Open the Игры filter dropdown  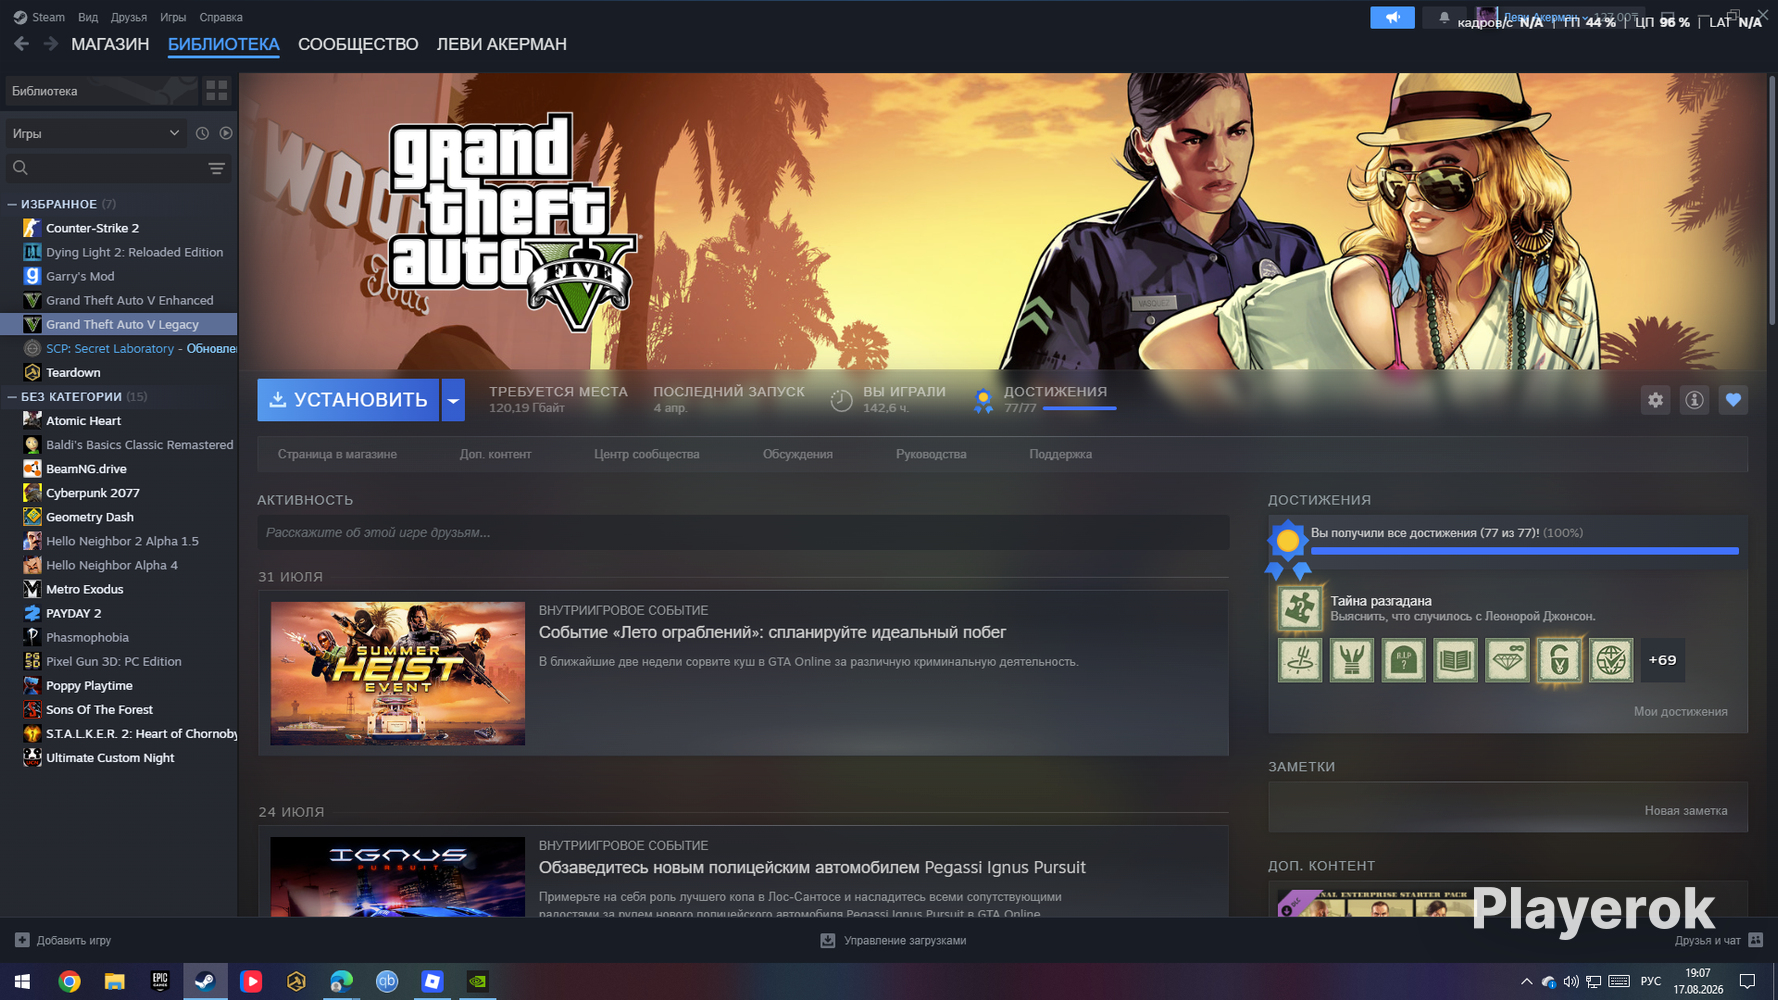coord(96,133)
